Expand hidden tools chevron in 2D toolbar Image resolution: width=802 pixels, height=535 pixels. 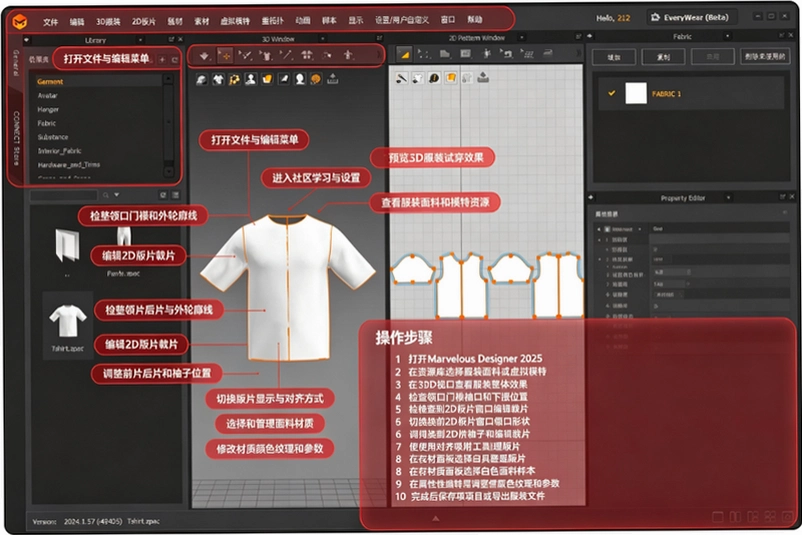click(578, 53)
